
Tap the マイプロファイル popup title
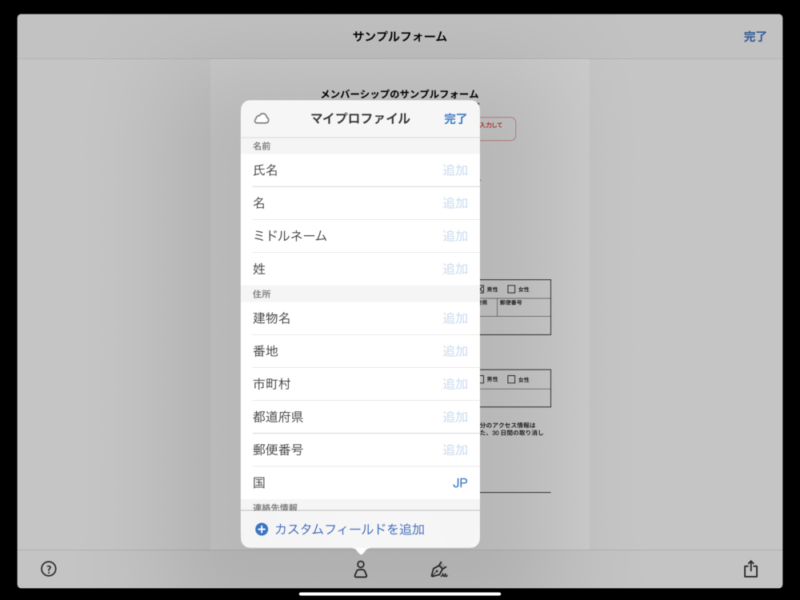pos(360,119)
